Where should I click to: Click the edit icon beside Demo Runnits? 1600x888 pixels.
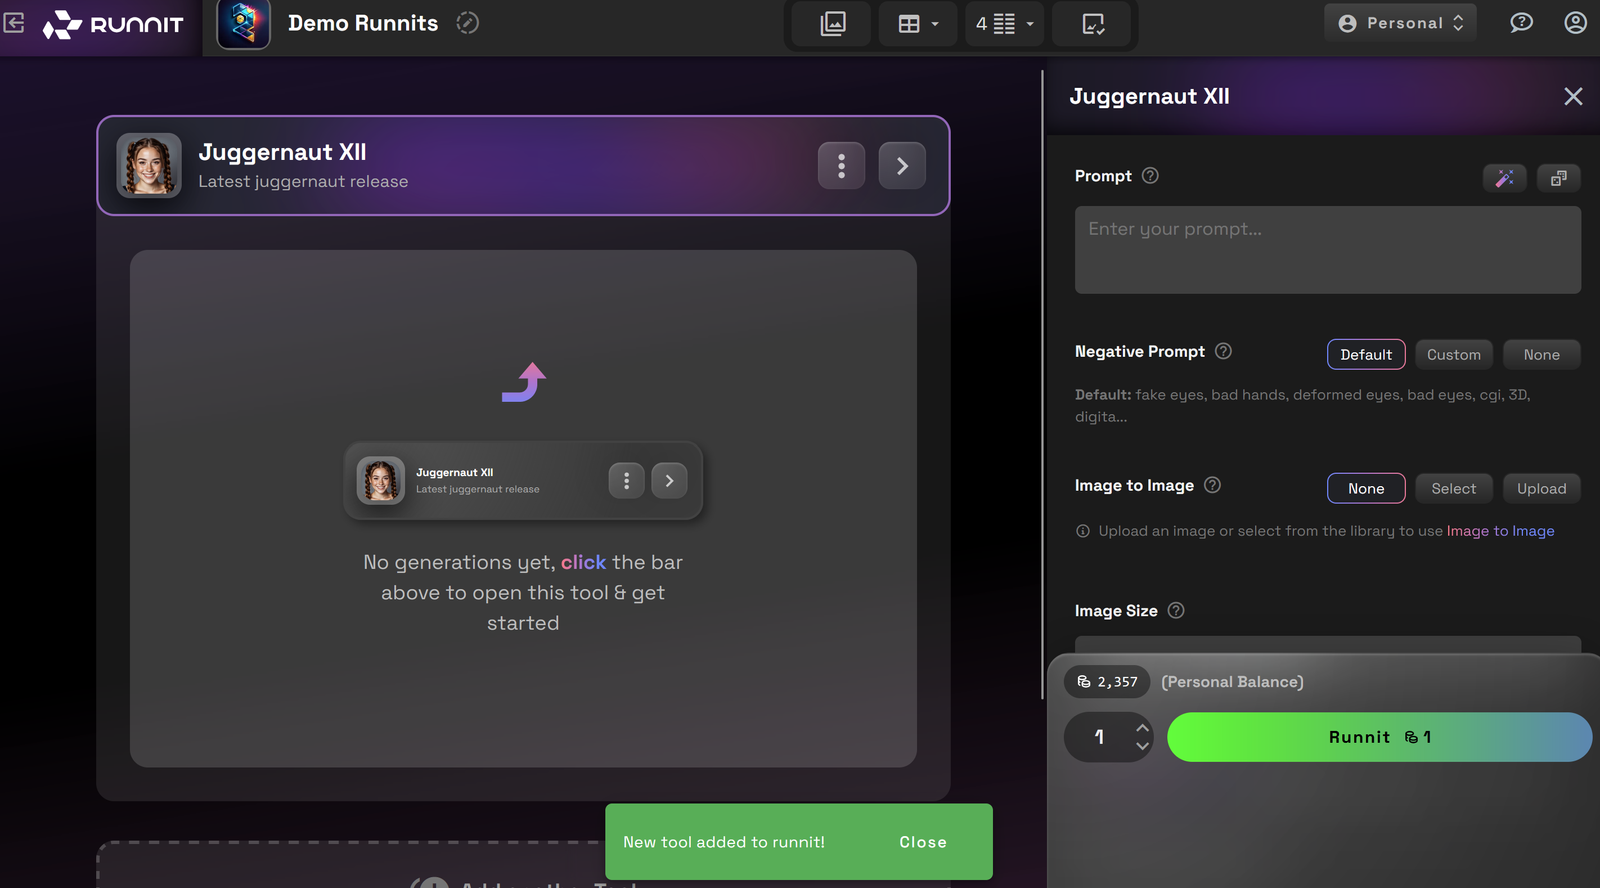pos(467,23)
